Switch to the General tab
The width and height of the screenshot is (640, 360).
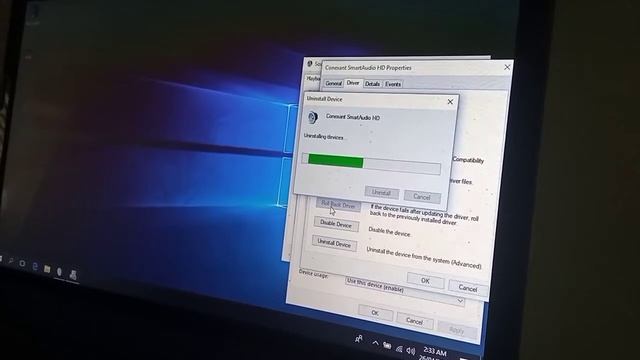(x=333, y=83)
